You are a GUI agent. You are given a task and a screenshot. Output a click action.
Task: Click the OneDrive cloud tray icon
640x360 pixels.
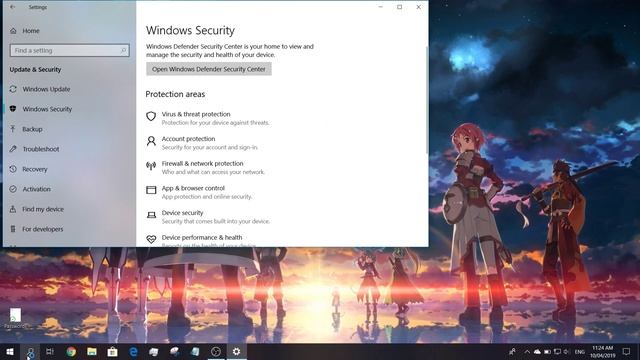tap(537, 351)
